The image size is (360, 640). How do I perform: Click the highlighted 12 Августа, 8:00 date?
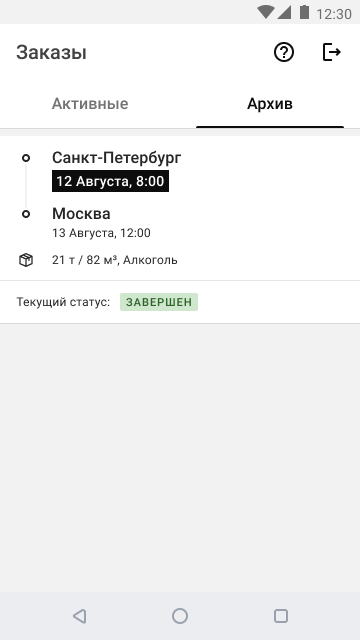click(110, 181)
